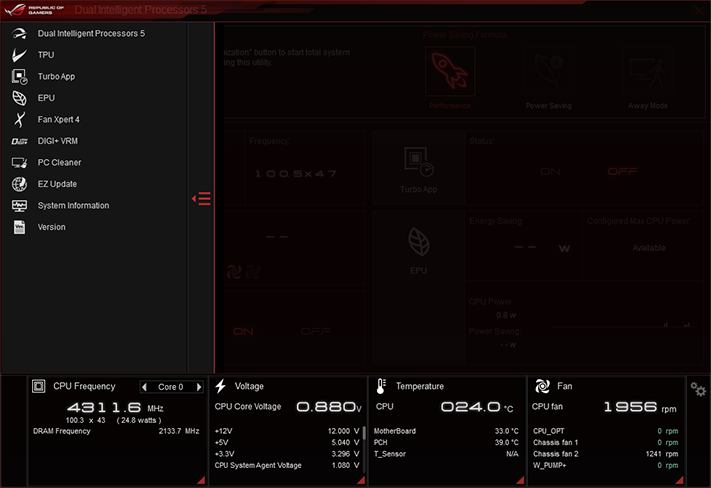The width and height of the screenshot is (711, 488).
Task: Click the PCH 39.0 °C row
Action: tap(446, 443)
